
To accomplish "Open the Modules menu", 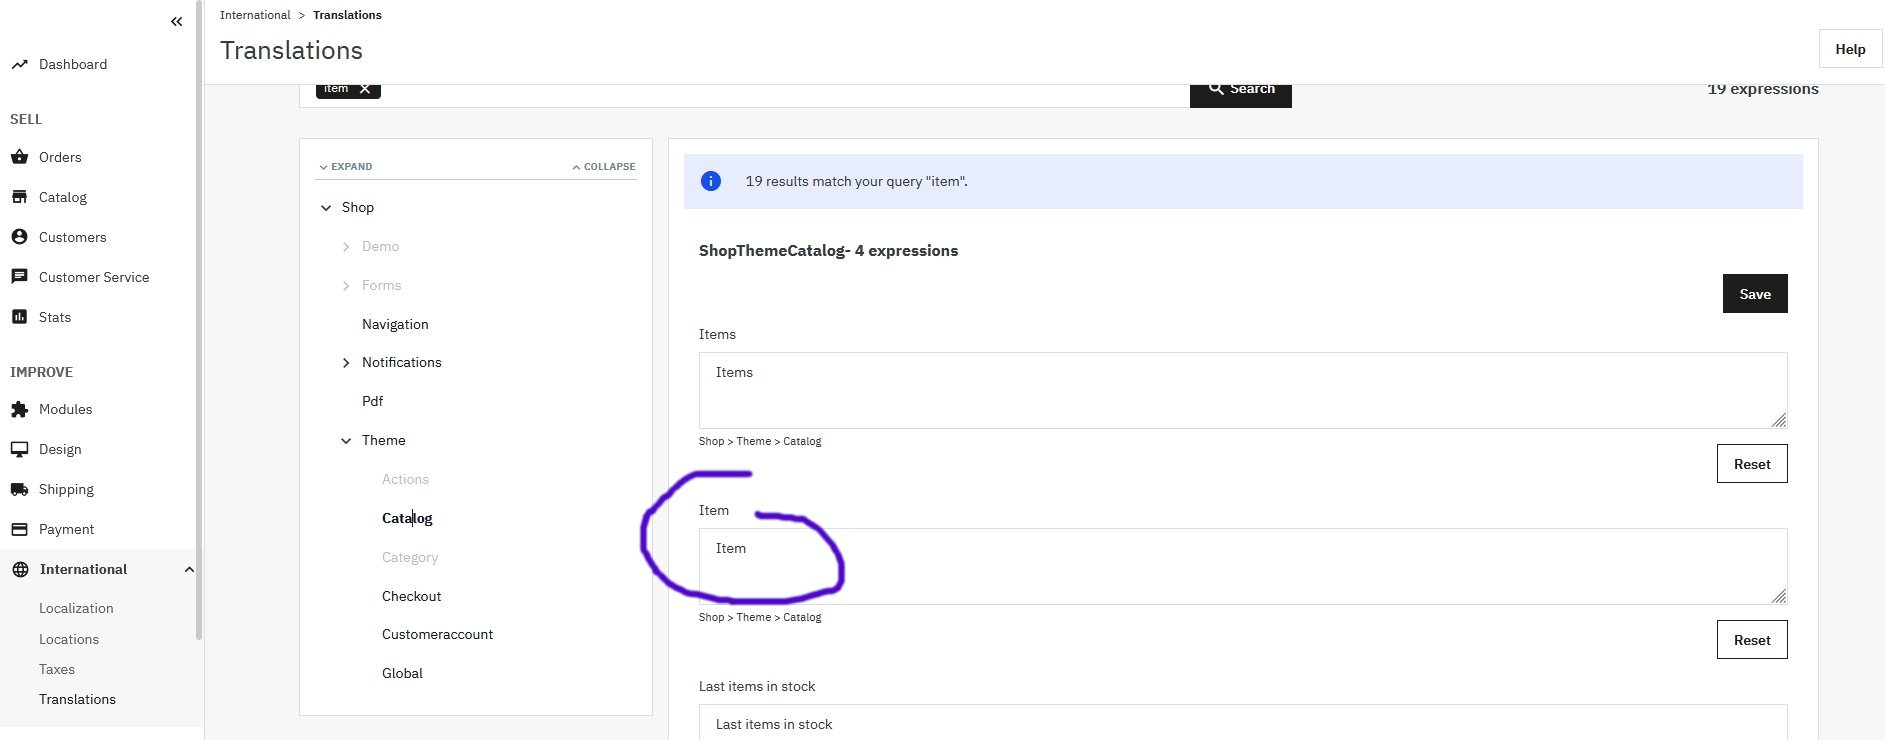I will (x=66, y=409).
